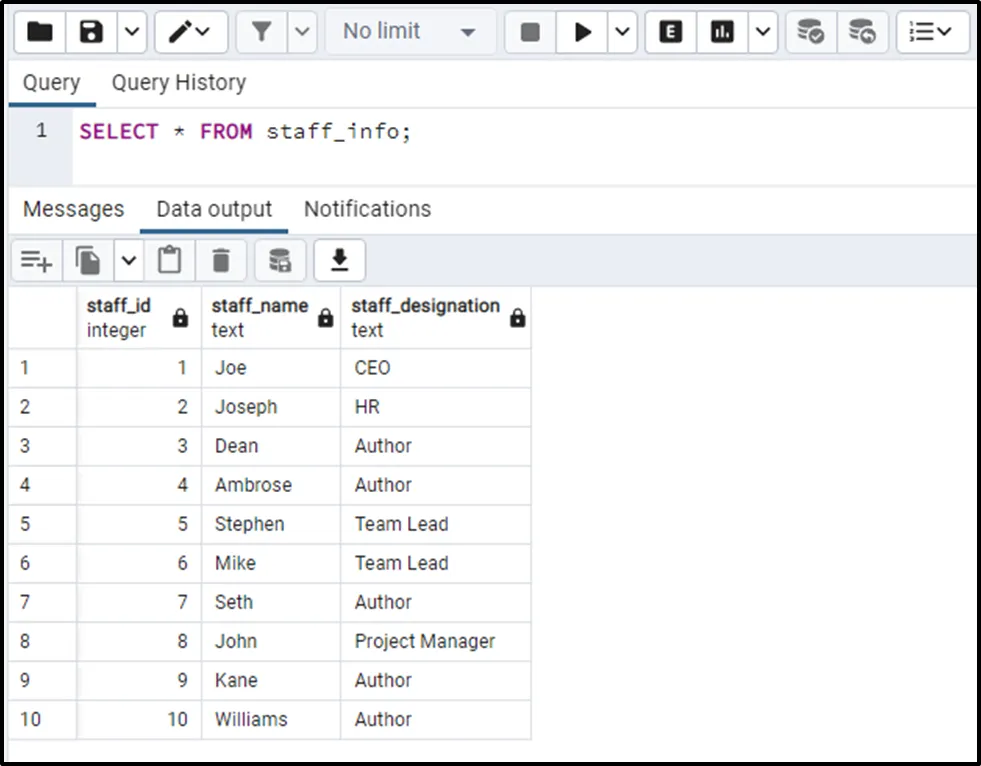Switch to the Query History tab
This screenshot has width=981, height=766.
pos(178,83)
